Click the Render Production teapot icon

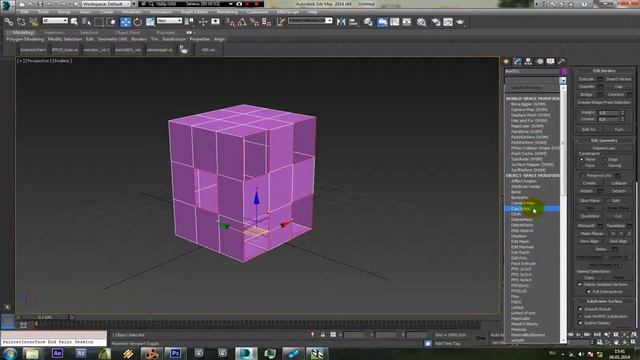tap(460, 22)
